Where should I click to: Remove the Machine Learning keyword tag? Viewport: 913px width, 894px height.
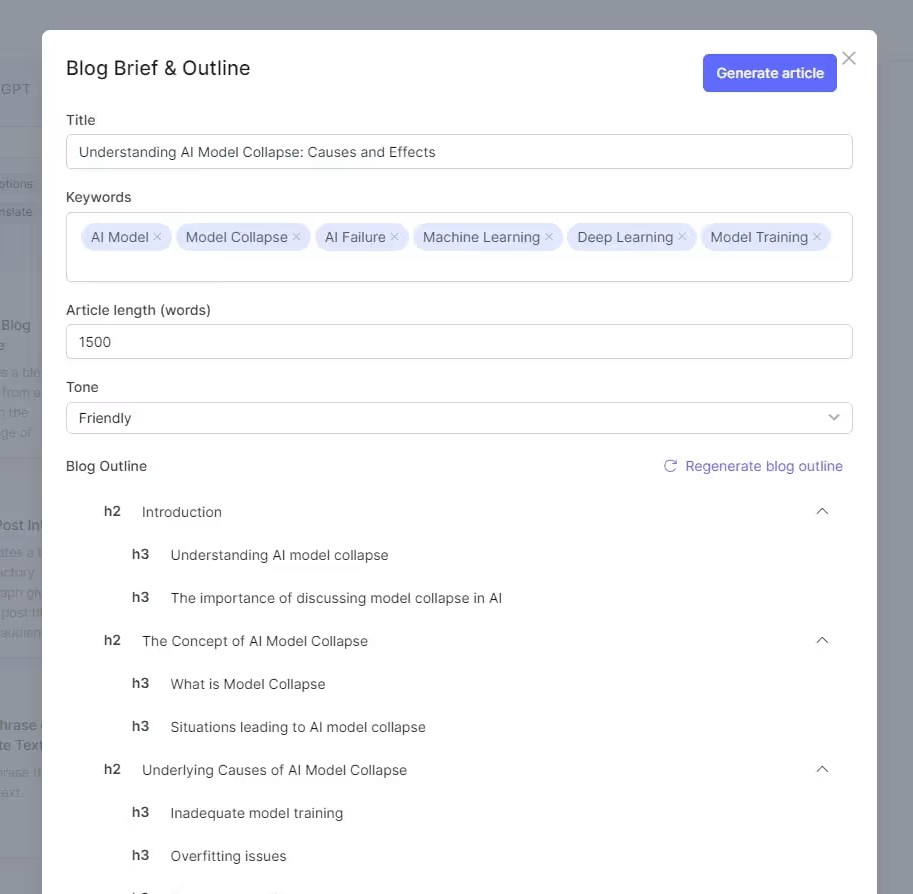[x=549, y=237]
